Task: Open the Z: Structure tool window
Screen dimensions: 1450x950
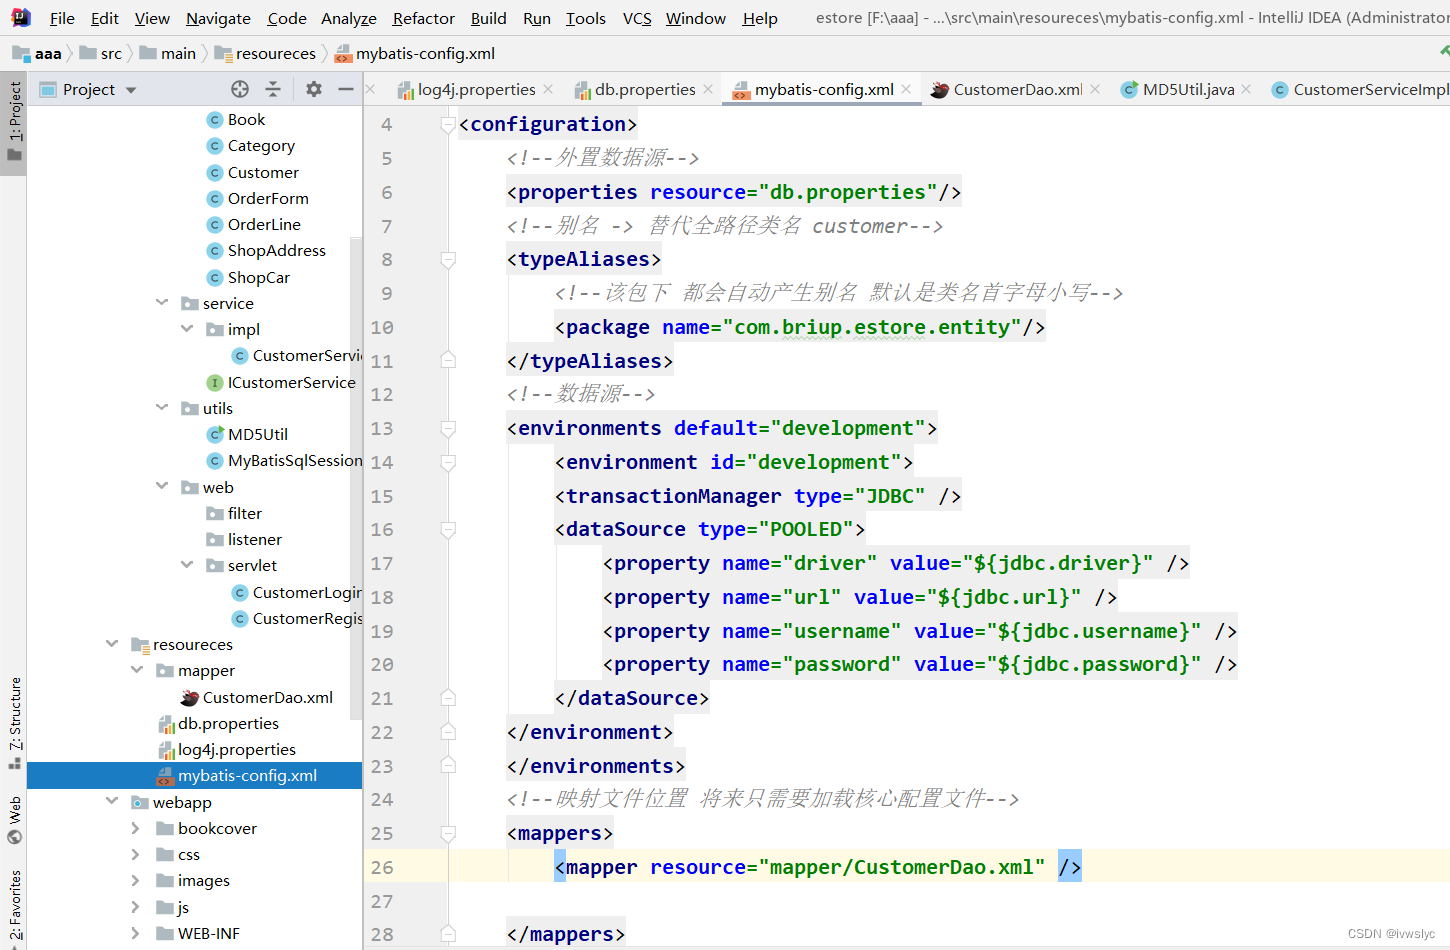Action: click(x=14, y=722)
